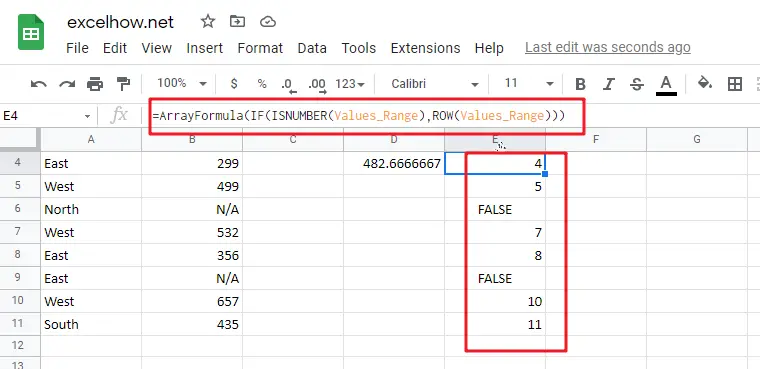Select column F header

(596, 140)
